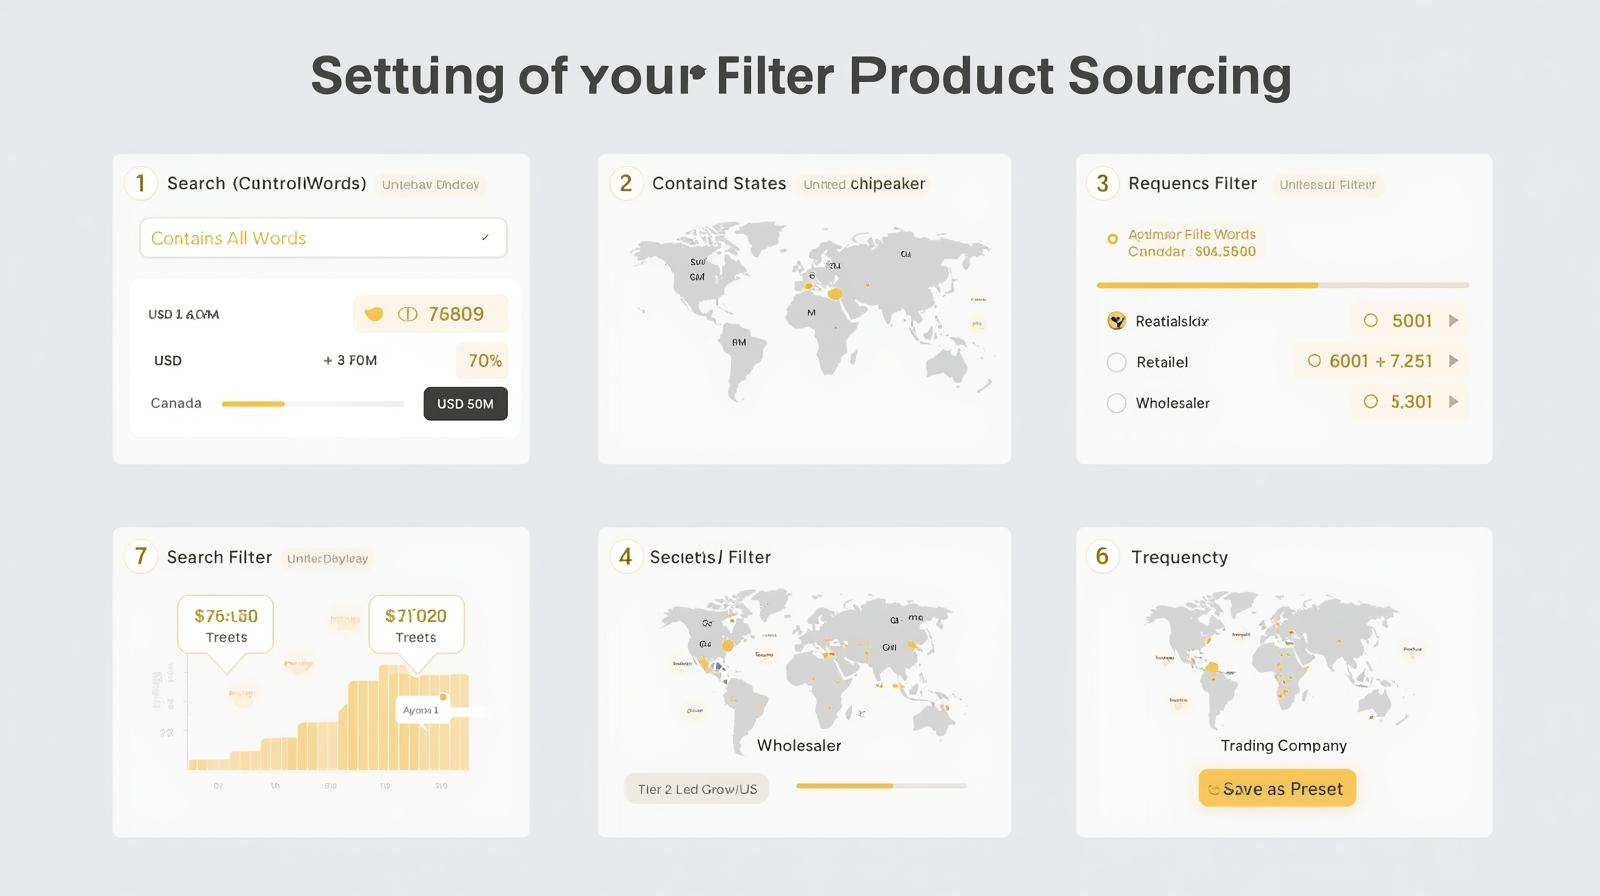Viewport: 1600px width, 896px height.
Task: Click the USD 50M button
Action: coord(465,404)
